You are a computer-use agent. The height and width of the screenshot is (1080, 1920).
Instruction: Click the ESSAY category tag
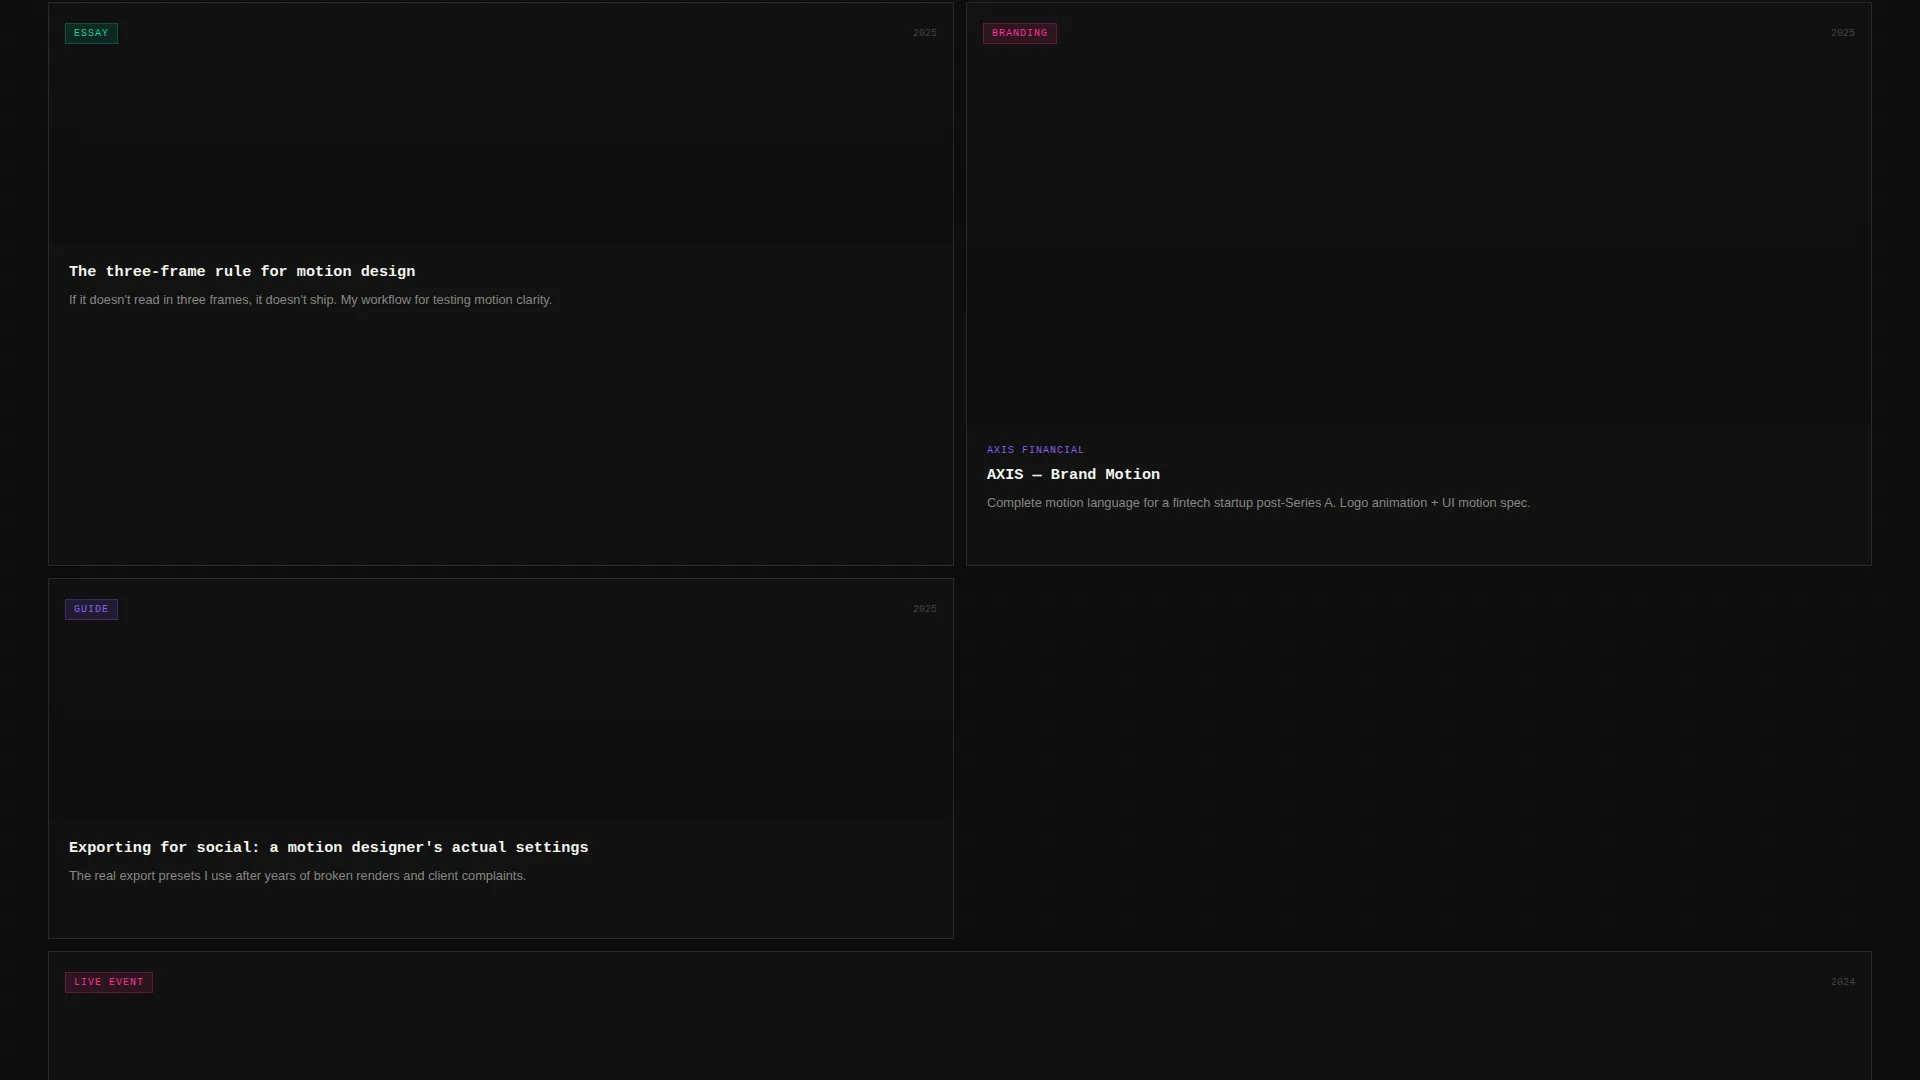[x=91, y=33]
